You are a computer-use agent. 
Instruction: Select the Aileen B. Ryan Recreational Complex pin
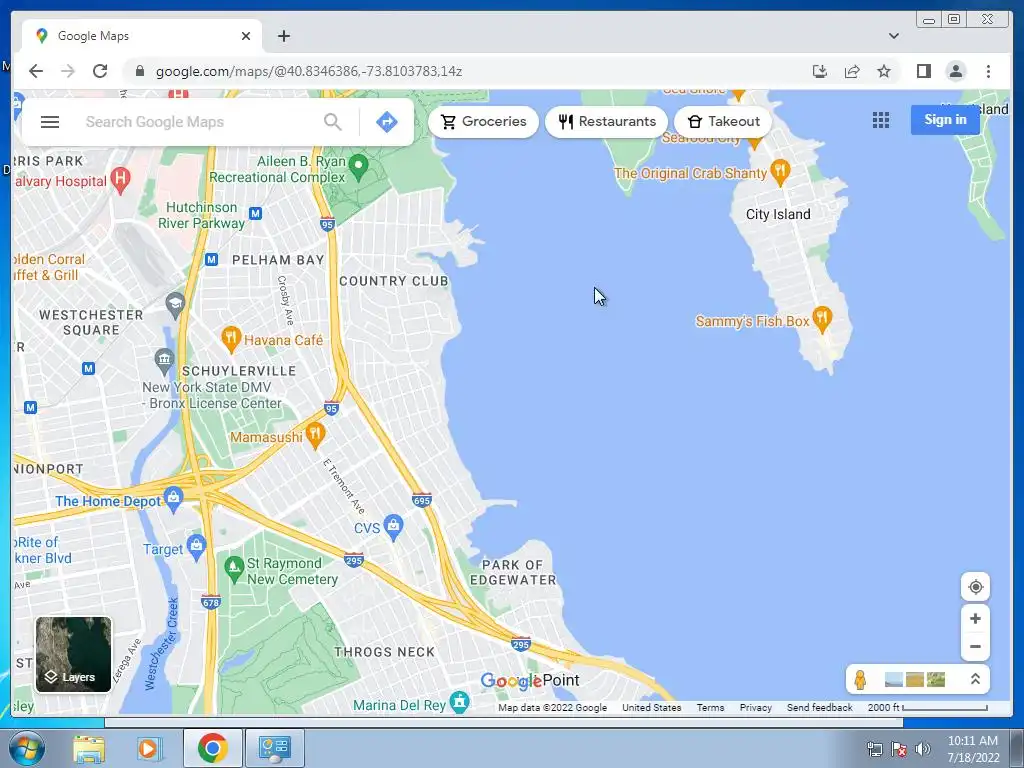[x=358, y=167]
